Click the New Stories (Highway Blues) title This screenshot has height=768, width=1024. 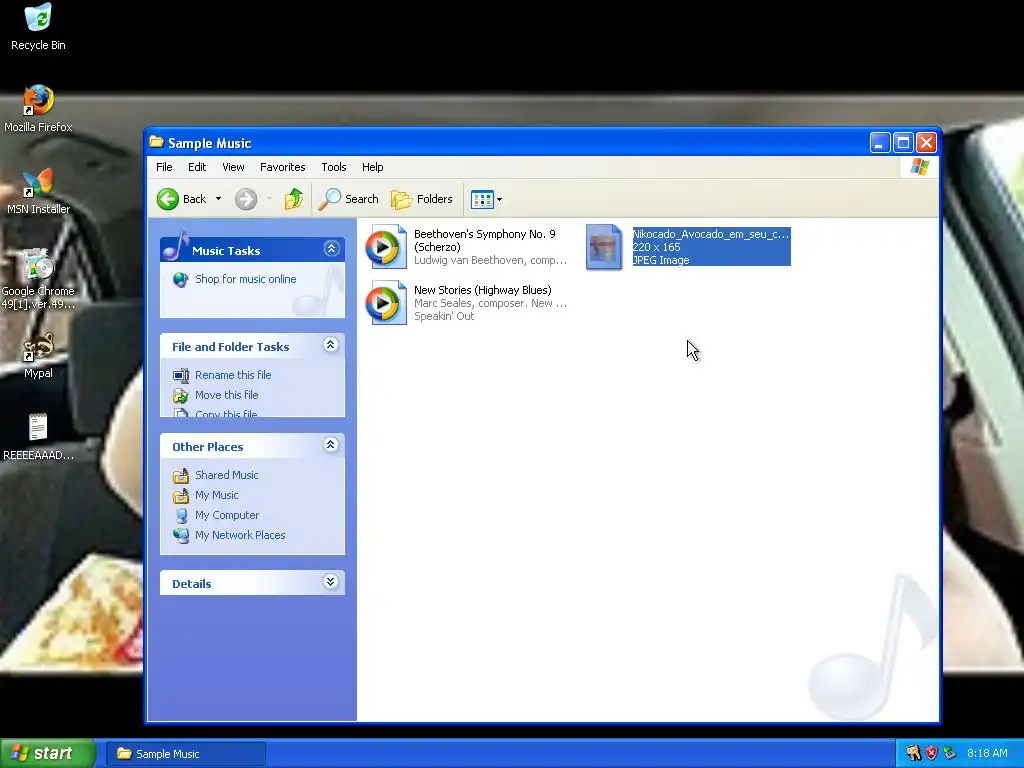pos(483,290)
